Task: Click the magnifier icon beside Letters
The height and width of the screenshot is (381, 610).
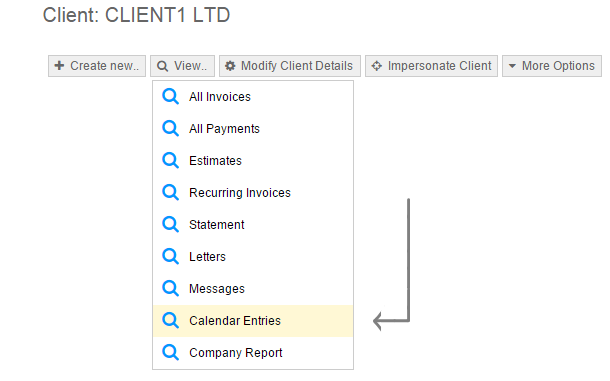Action: [170, 256]
